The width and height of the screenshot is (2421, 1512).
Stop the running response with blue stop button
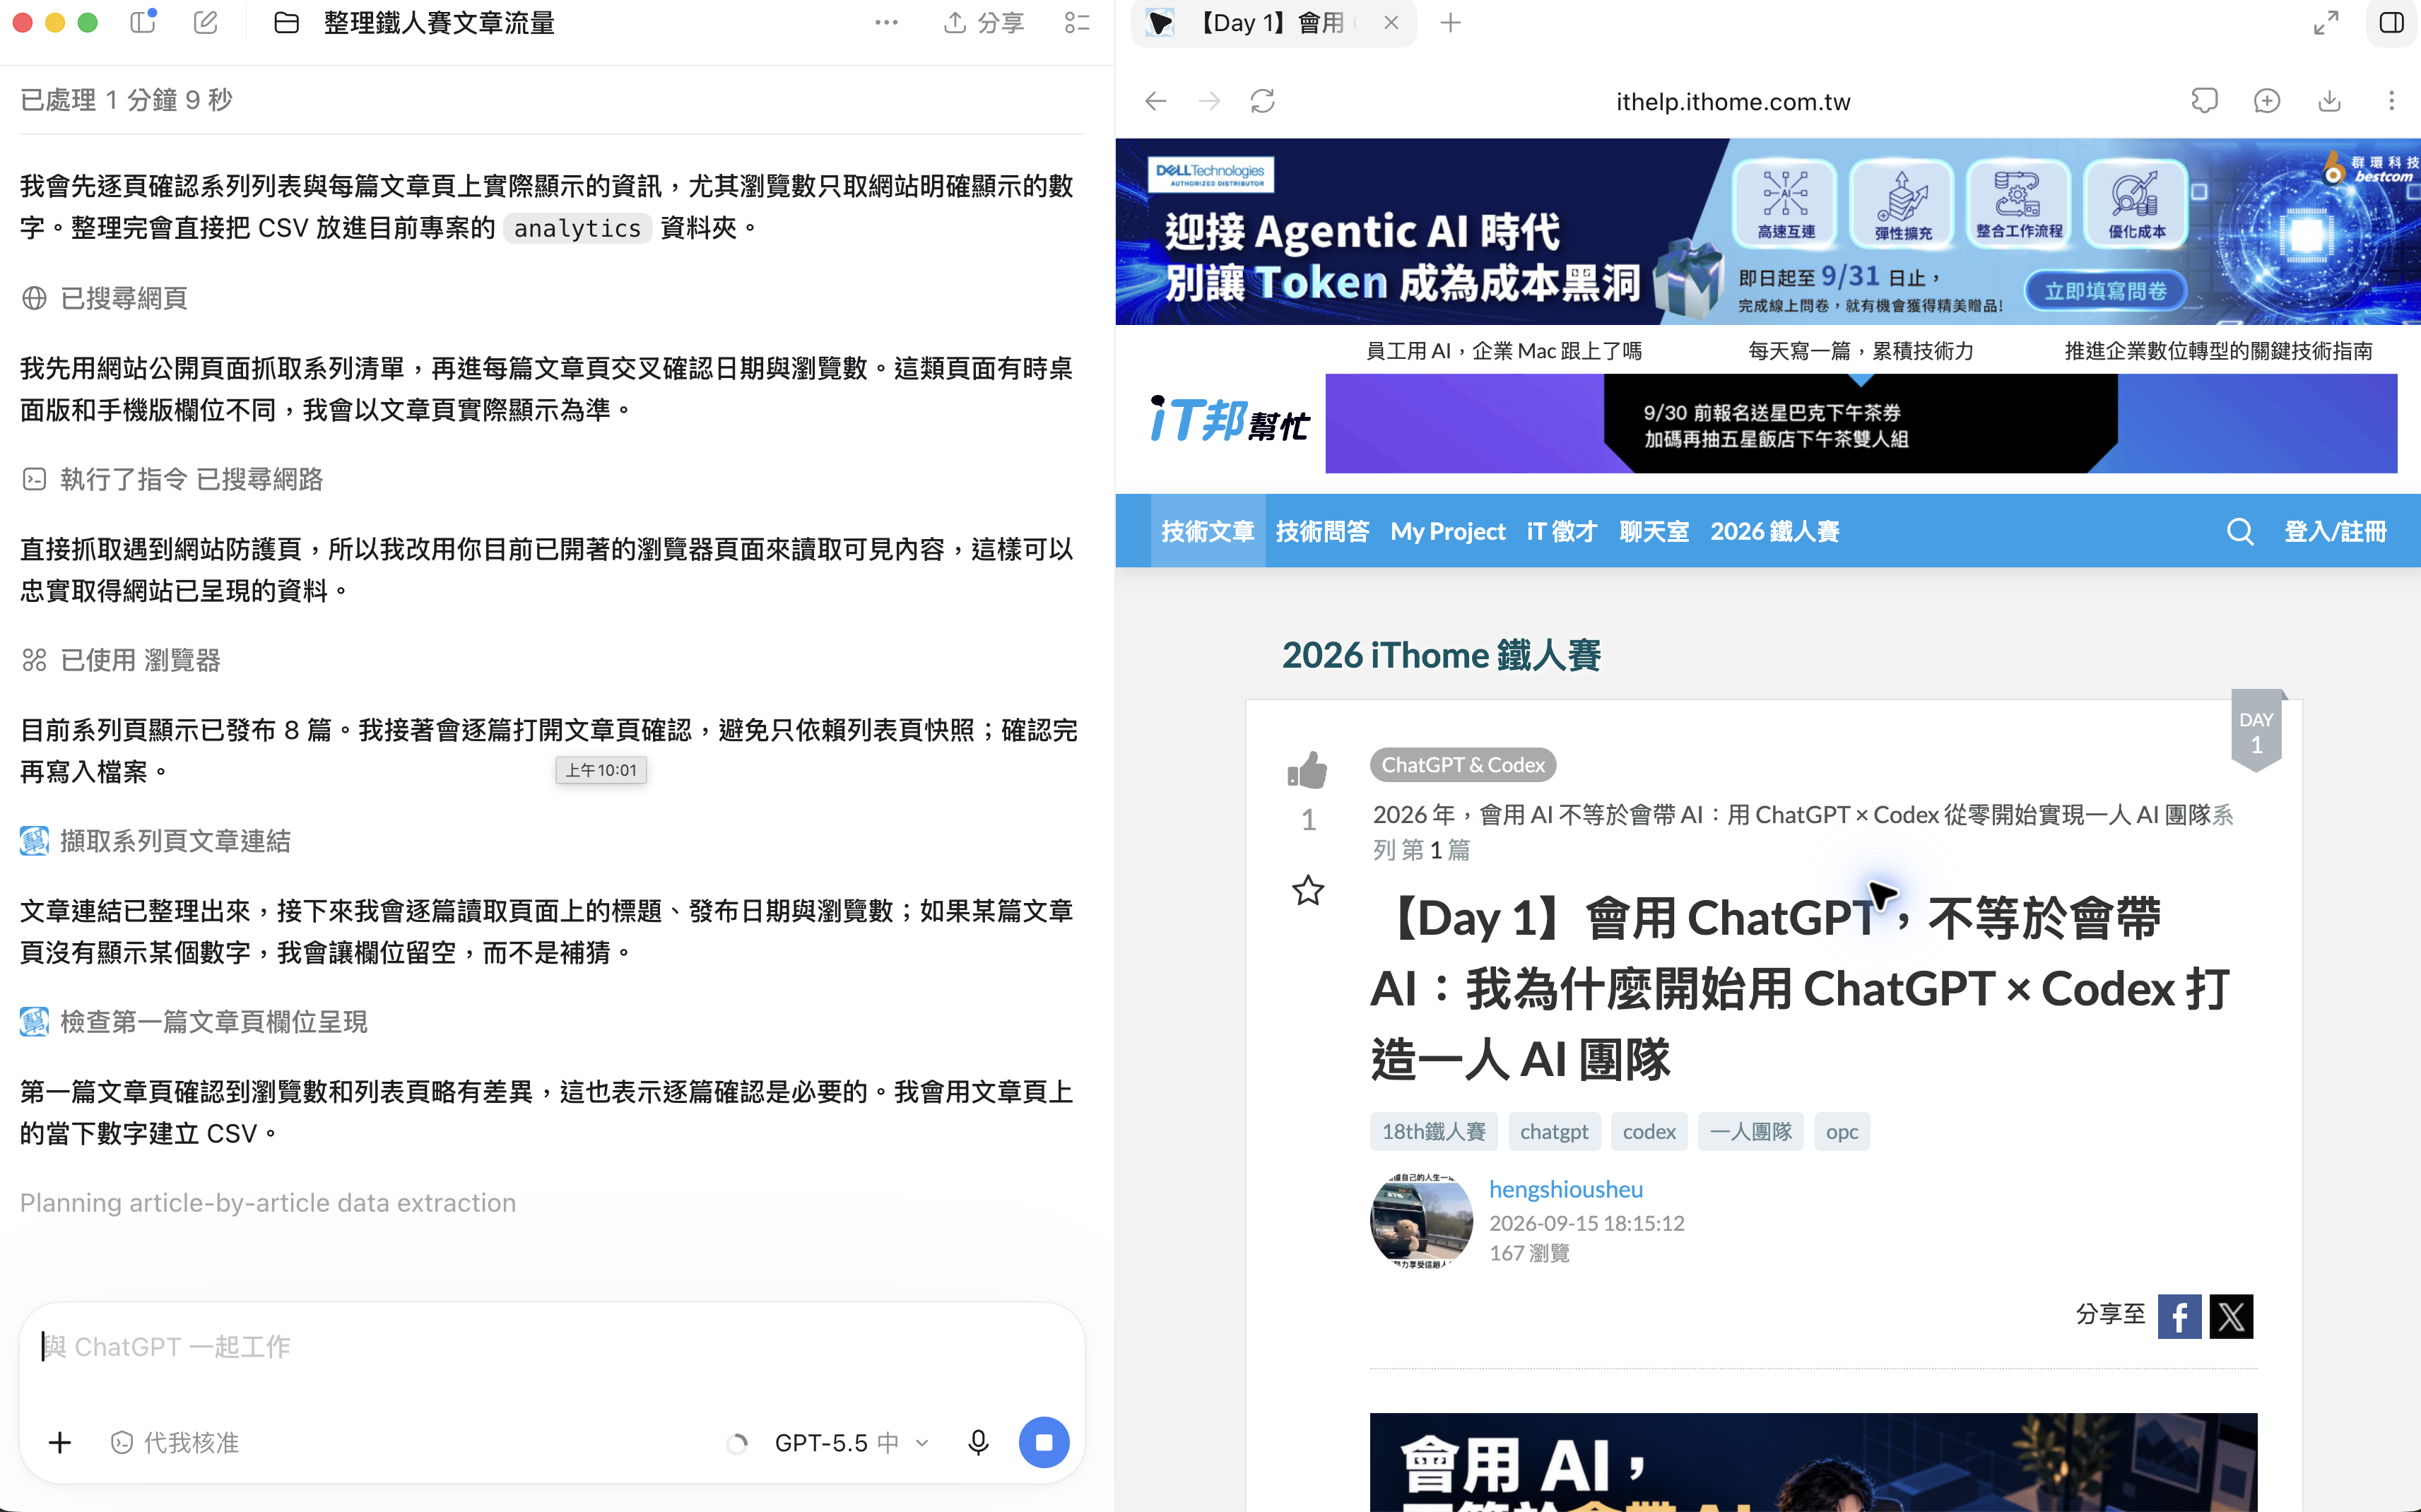[x=1044, y=1442]
